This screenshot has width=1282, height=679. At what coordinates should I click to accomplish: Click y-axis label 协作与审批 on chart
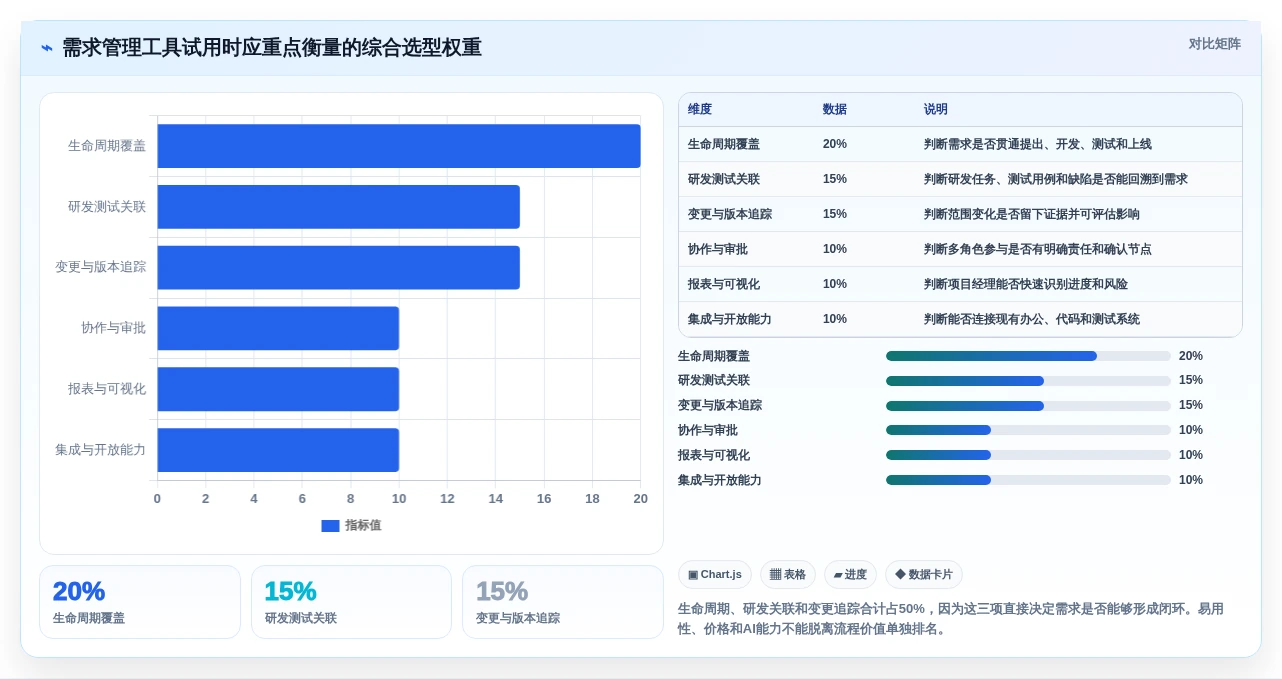(x=113, y=328)
